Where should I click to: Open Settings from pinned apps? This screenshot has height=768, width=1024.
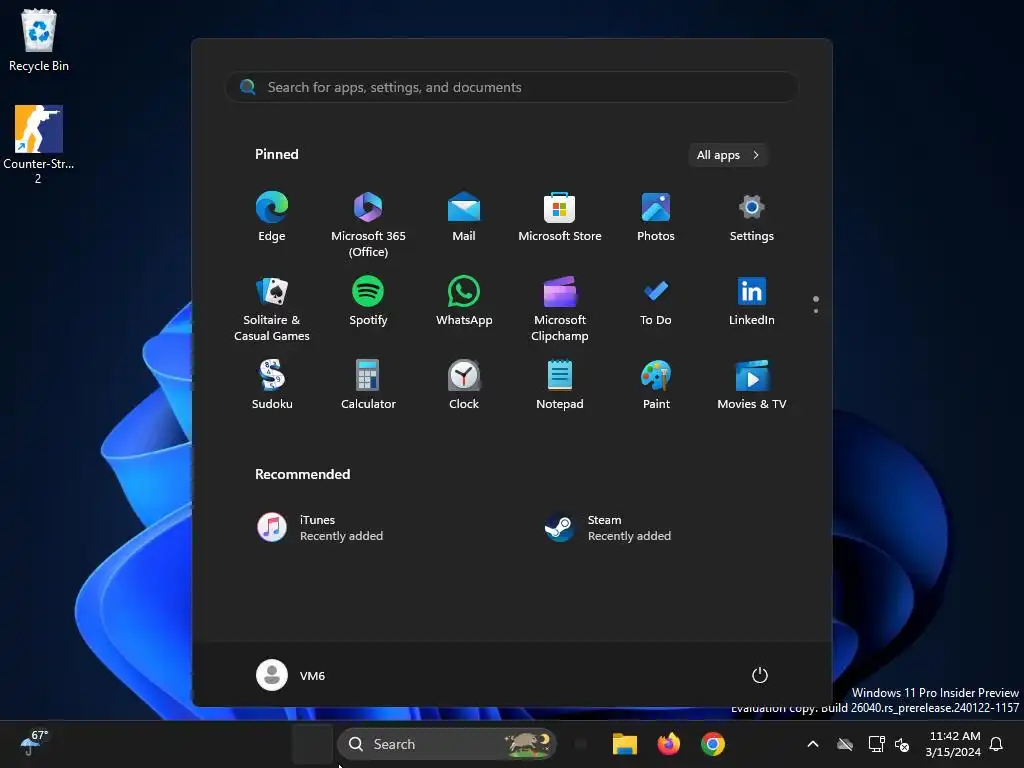point(752,217)
